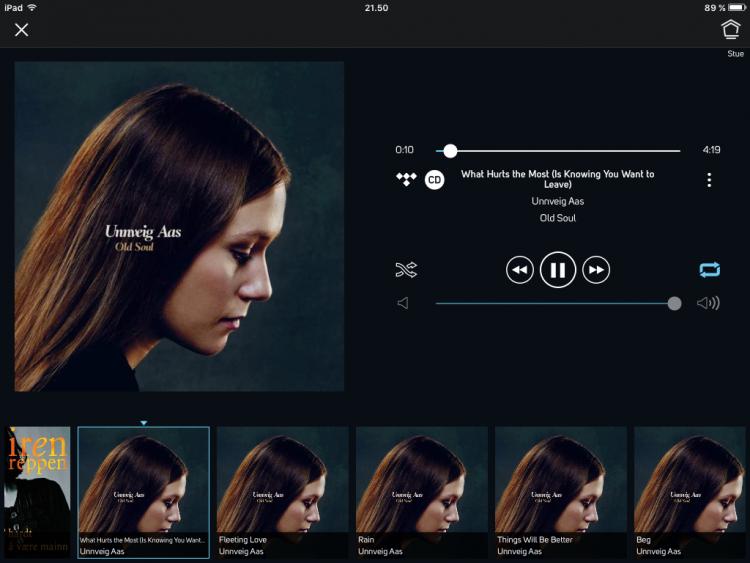Screen dimensions: 750x563
Task: Click the battery indicator icon
Action: click(x=737, y=8)
